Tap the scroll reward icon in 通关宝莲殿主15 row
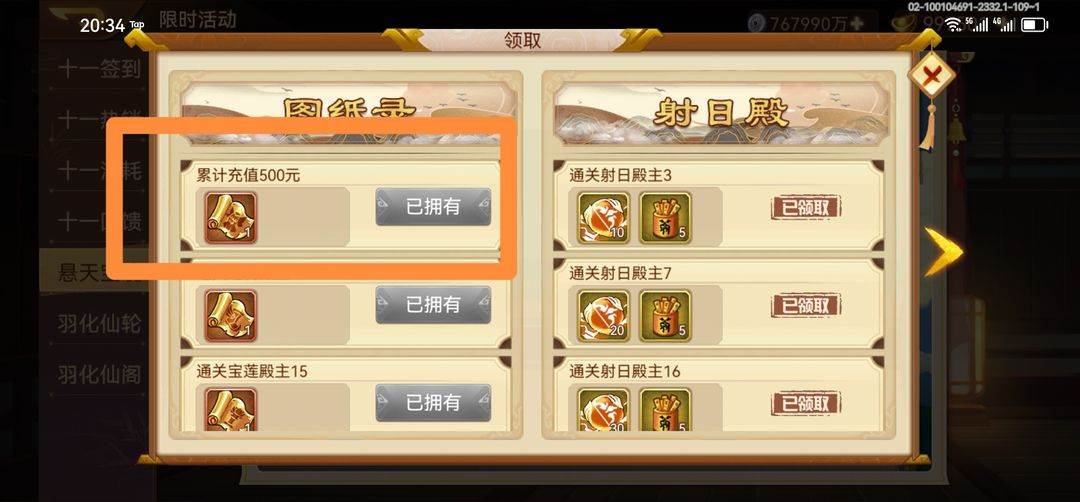The image size is (1080, 502). (x=231, y=410)
